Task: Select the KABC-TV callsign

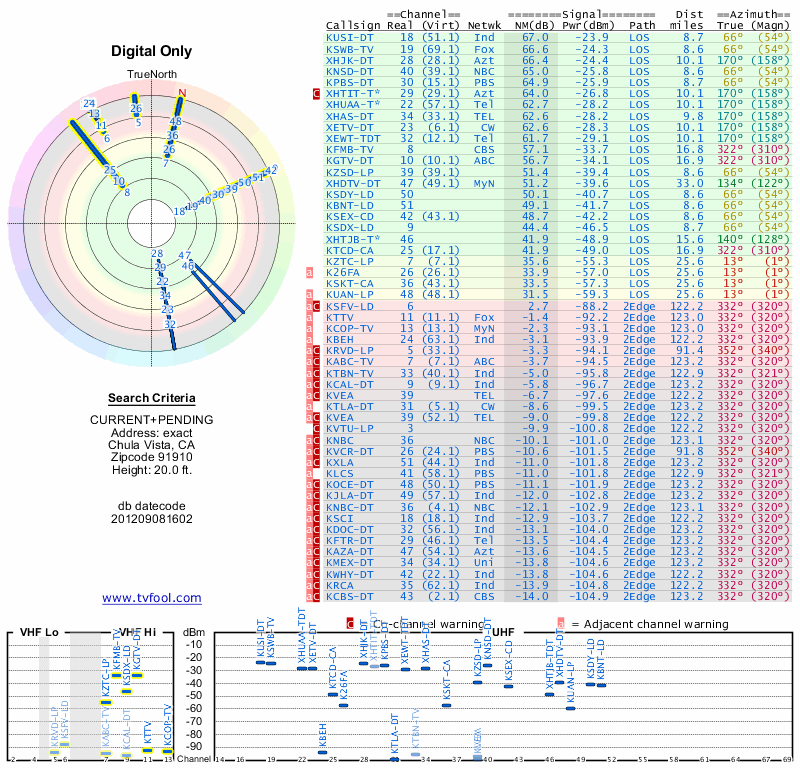Action: point(349,362)
